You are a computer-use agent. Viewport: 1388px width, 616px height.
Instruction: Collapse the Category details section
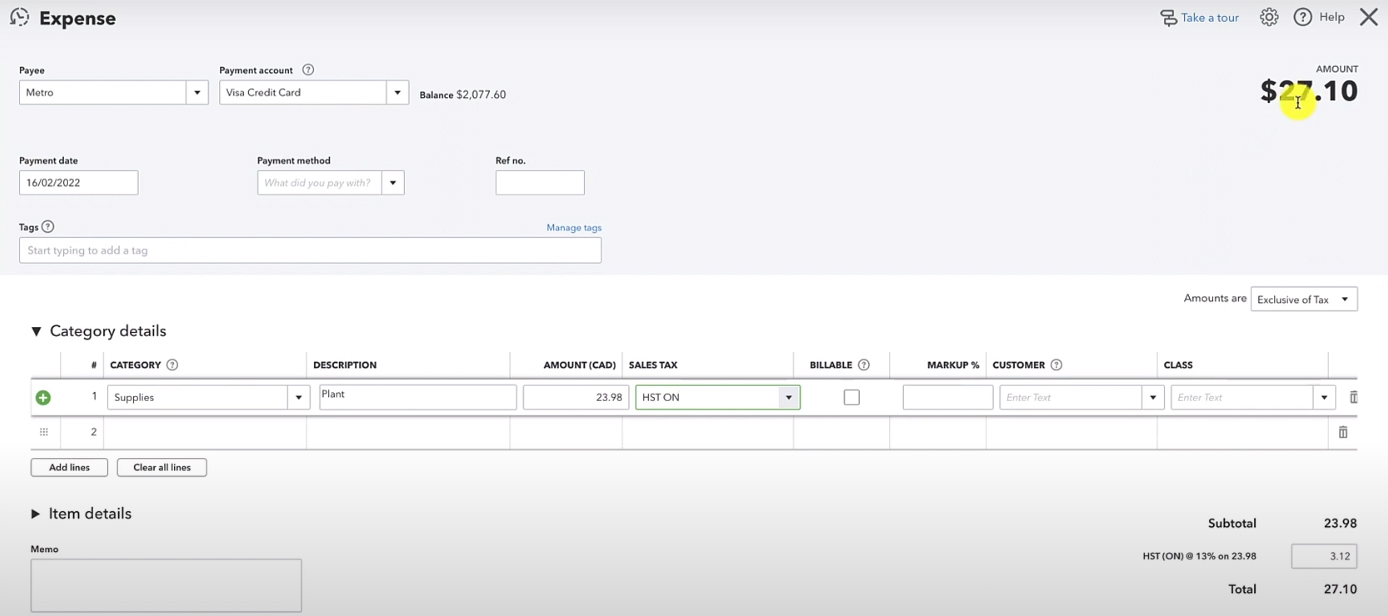click(x=36, y=331)
